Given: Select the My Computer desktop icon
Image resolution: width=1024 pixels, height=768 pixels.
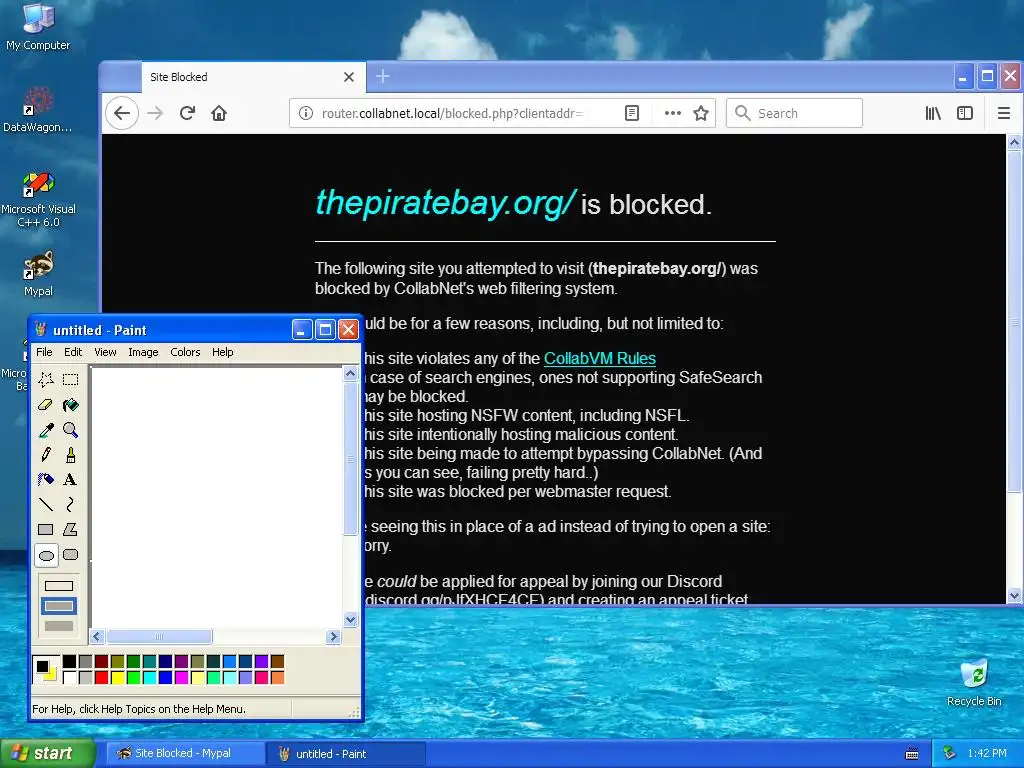Looking at the screenshot, I should (x=38, y=27).
